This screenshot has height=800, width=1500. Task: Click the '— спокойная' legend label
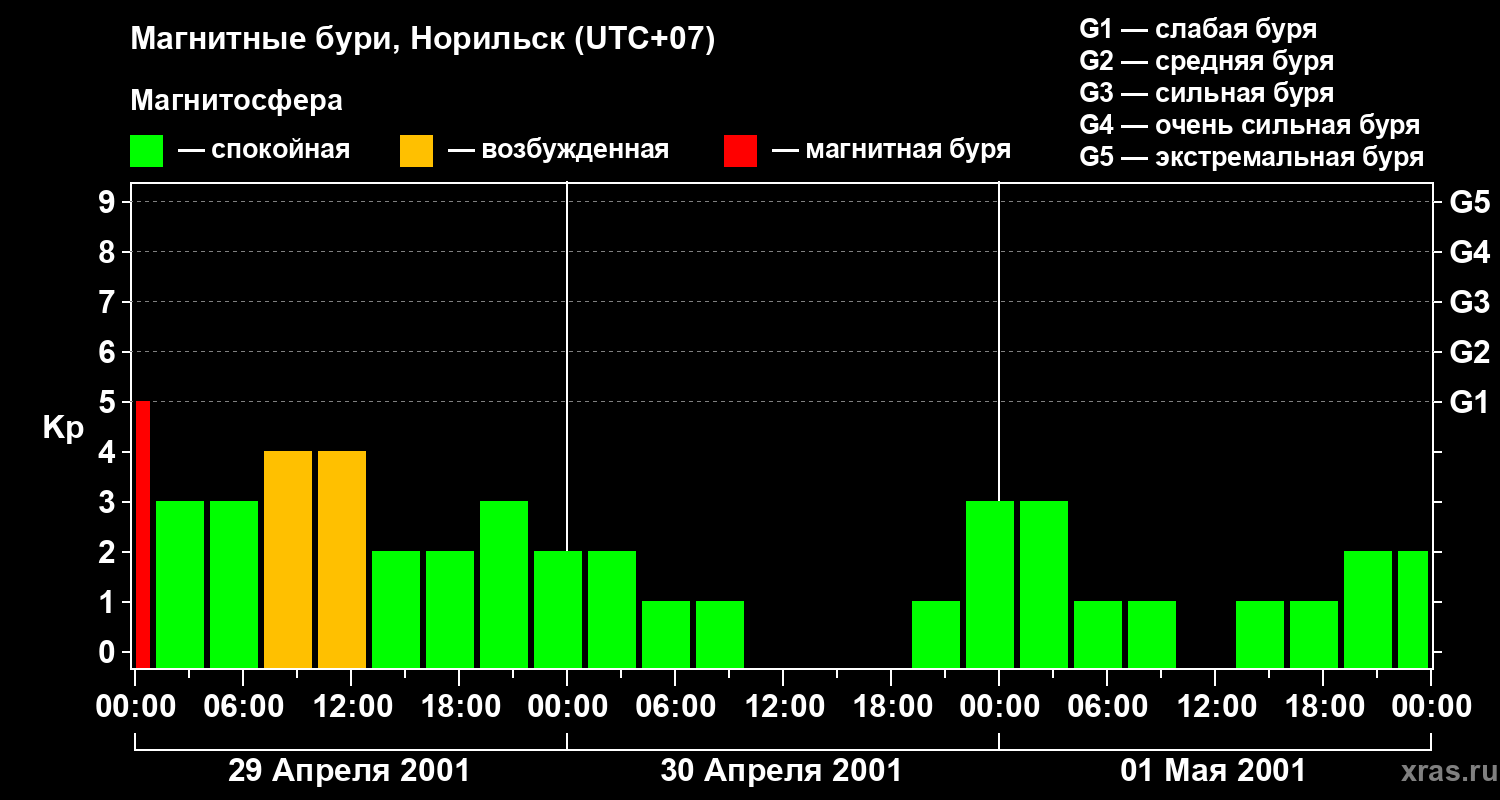click(264, 150)
